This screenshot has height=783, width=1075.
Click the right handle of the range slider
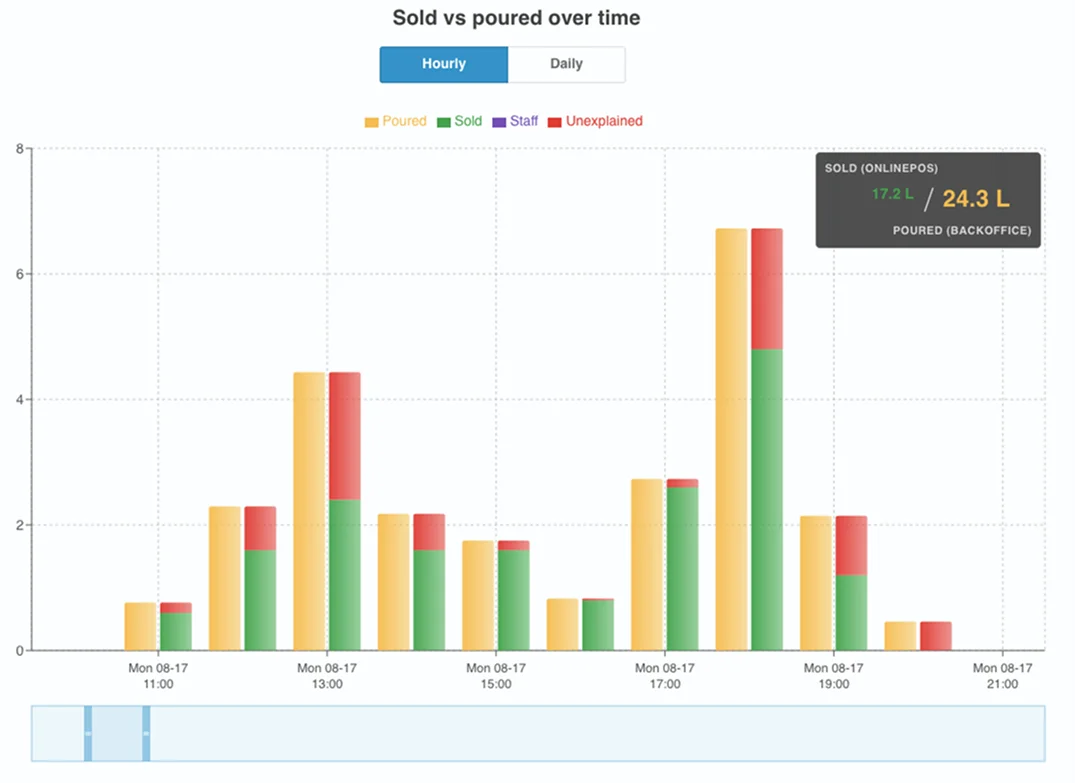coord(146,733)
